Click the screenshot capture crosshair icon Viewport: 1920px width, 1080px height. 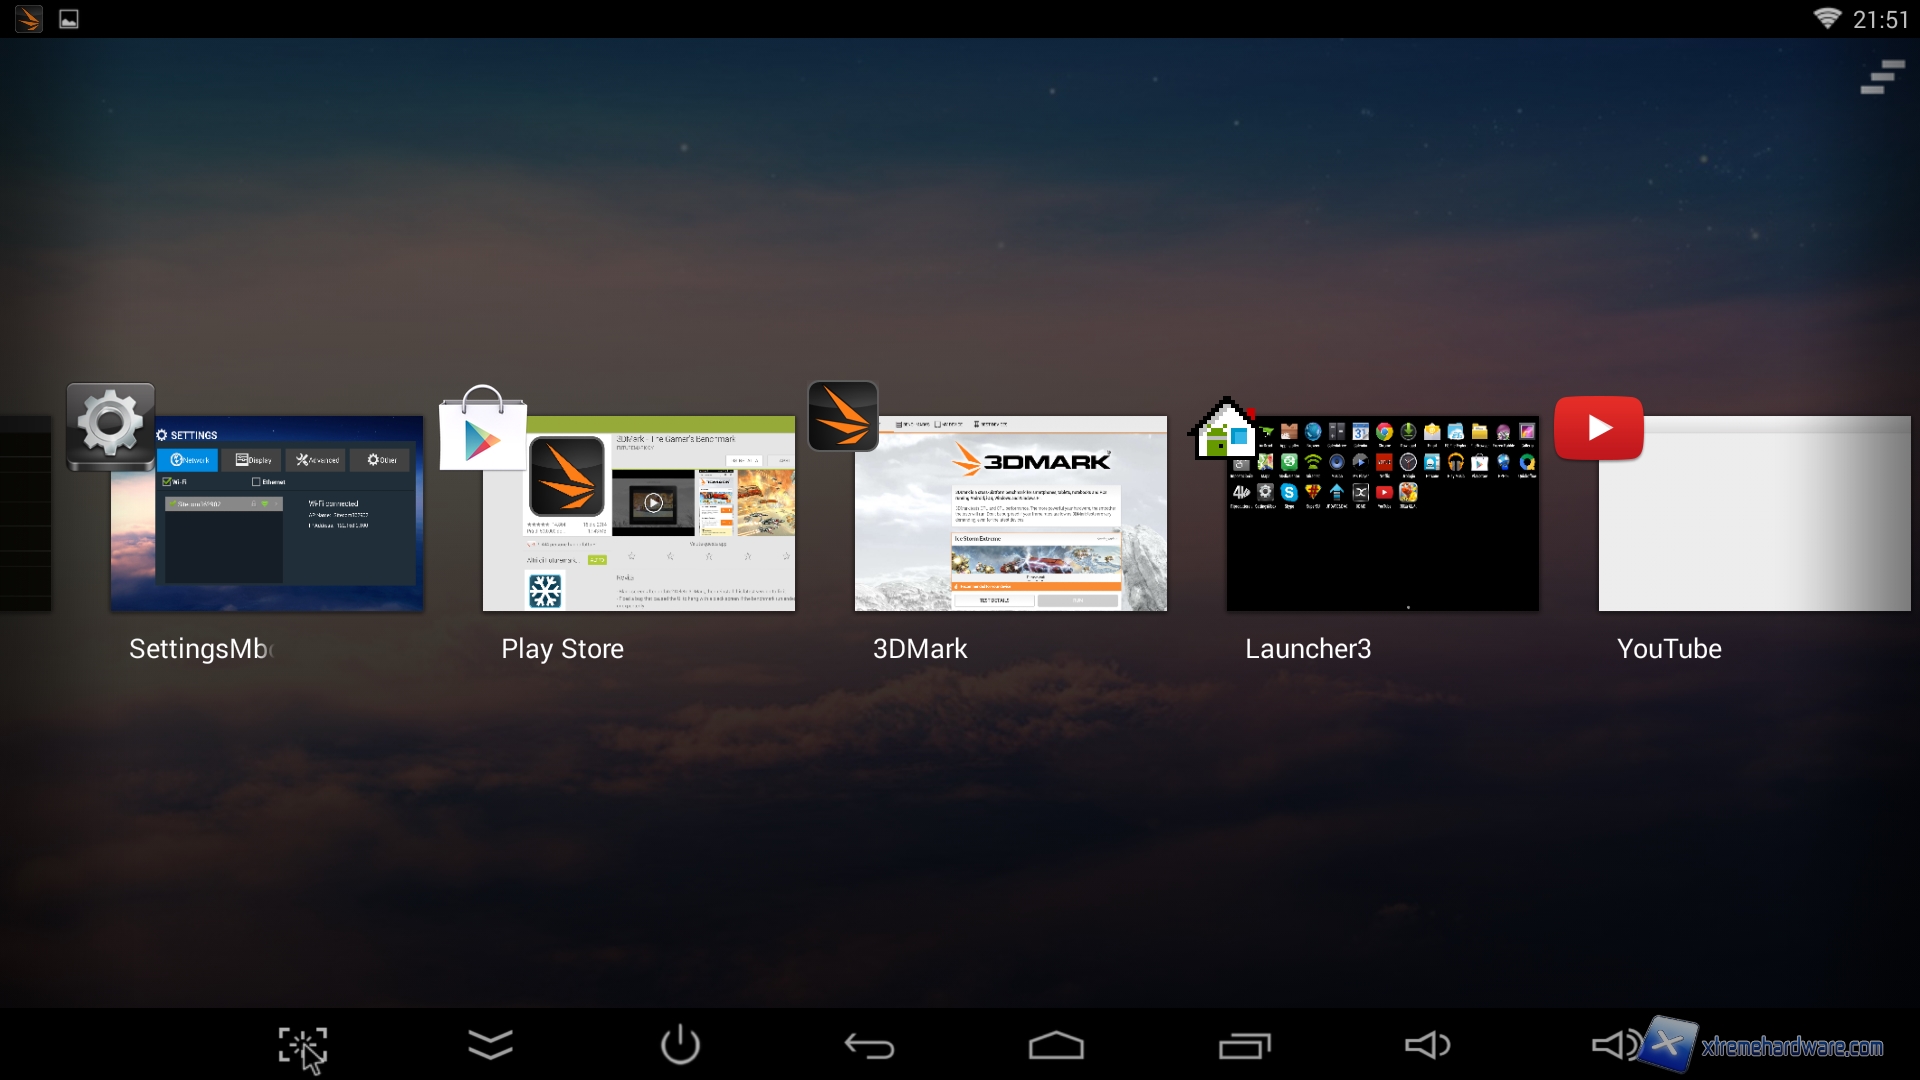point(302,1046)
